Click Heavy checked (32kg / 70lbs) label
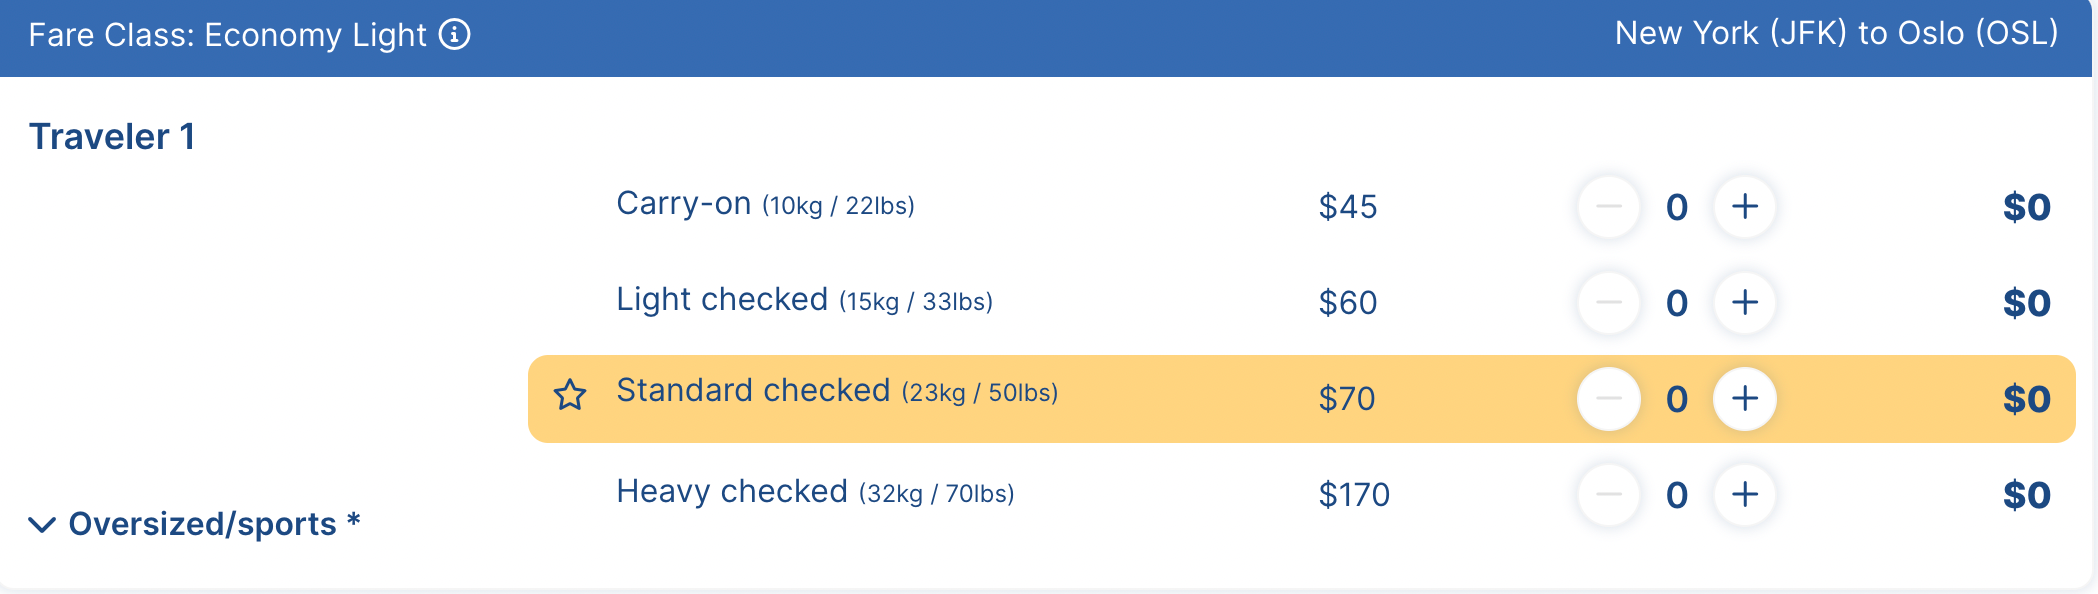Viewport: 2098px width, 594px height. 815,492
